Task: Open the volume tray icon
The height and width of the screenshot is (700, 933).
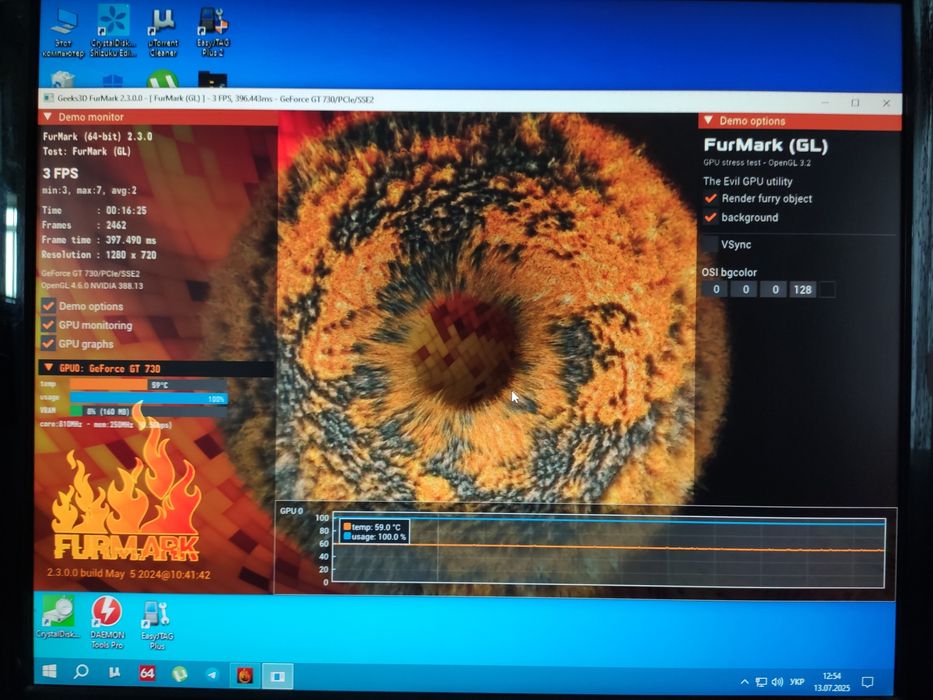Action: [777, 682]
